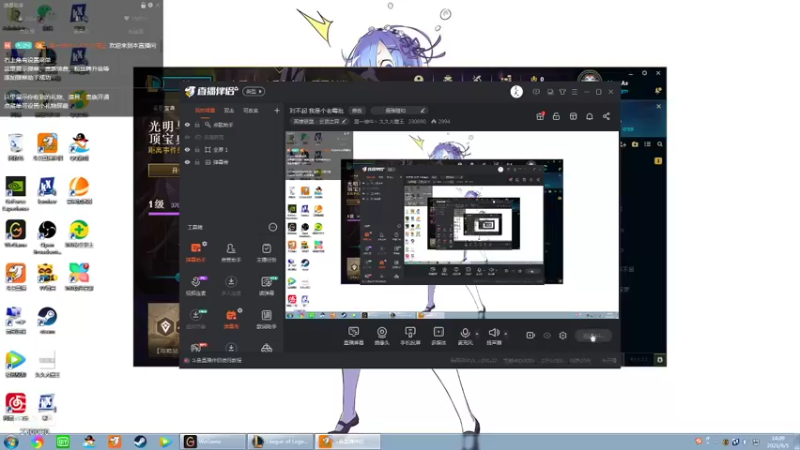The width and height of the screenshot is (800, 450).
Task: Click the pencil icon in the header pill field
Action: 422,110
